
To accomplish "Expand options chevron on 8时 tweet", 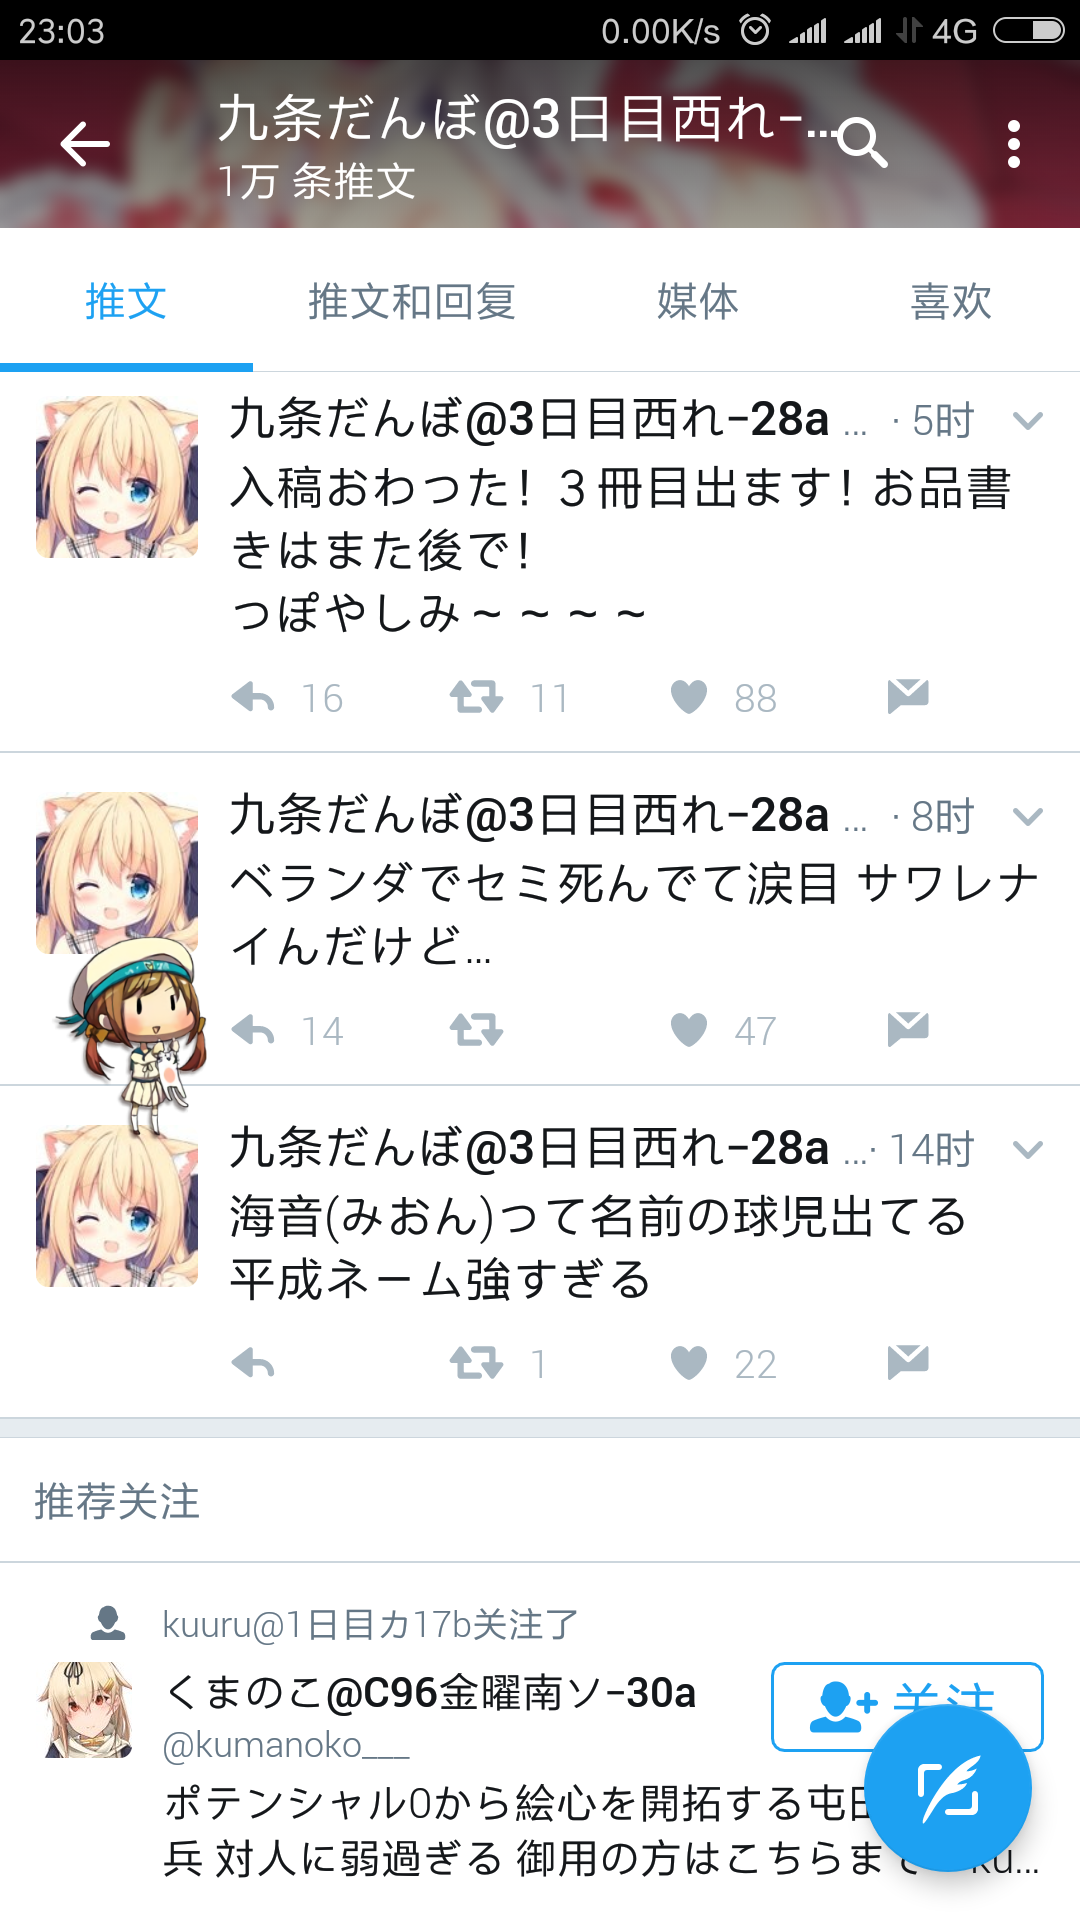I will (x=1028, y=817).
